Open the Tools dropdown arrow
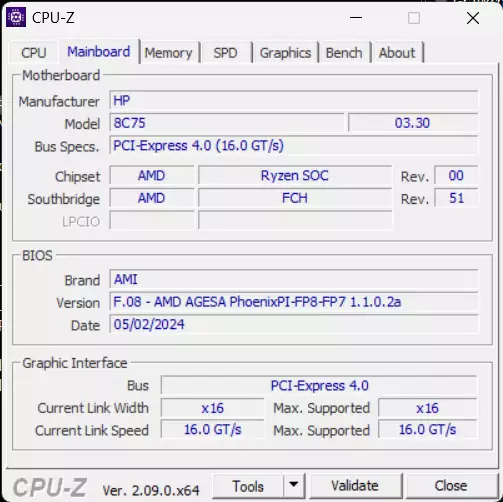This screenshot has height=502, width=503. click(294, 485)
